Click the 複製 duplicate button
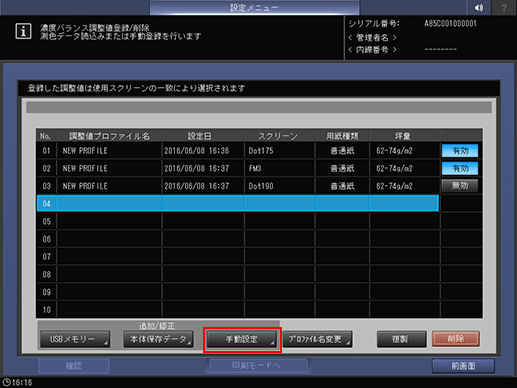 (x=401, y=339)
